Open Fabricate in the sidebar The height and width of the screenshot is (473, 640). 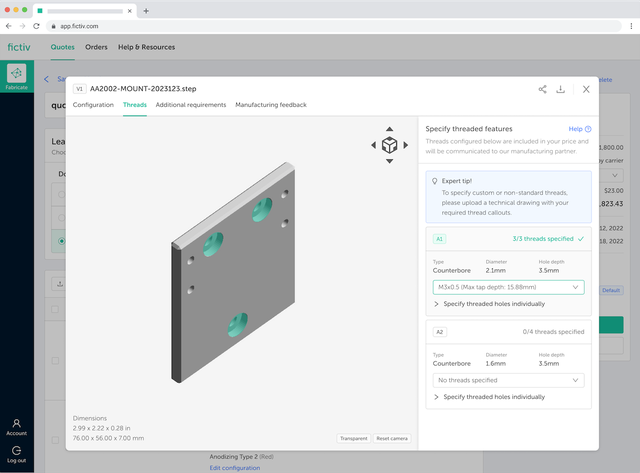point(17,76)
